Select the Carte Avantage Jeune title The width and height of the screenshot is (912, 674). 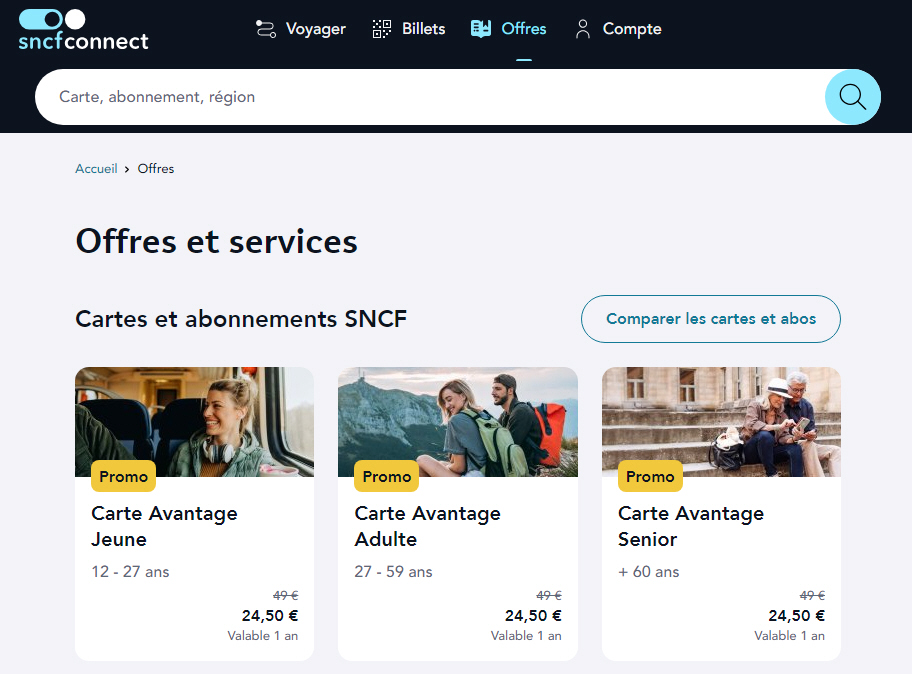coord(164,526)
